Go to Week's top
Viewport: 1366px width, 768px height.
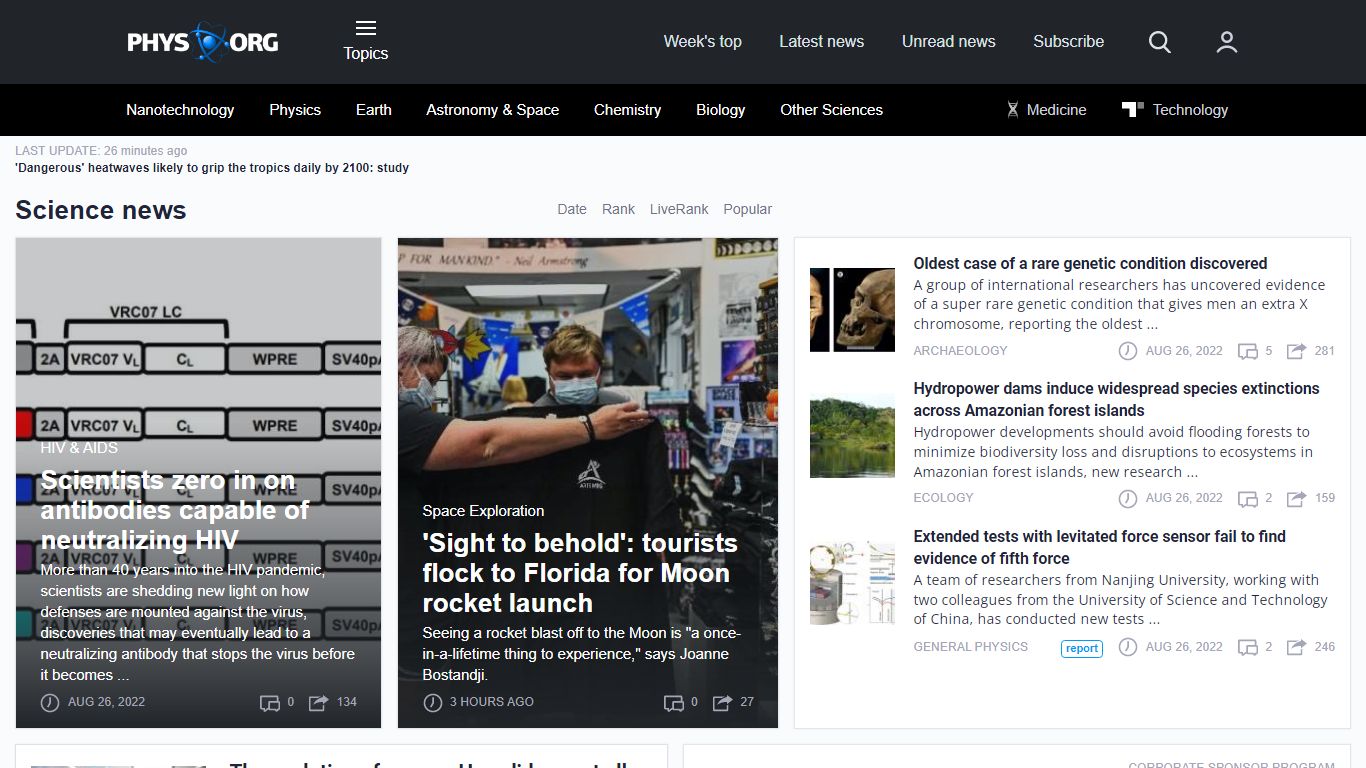tap(703, 42)
